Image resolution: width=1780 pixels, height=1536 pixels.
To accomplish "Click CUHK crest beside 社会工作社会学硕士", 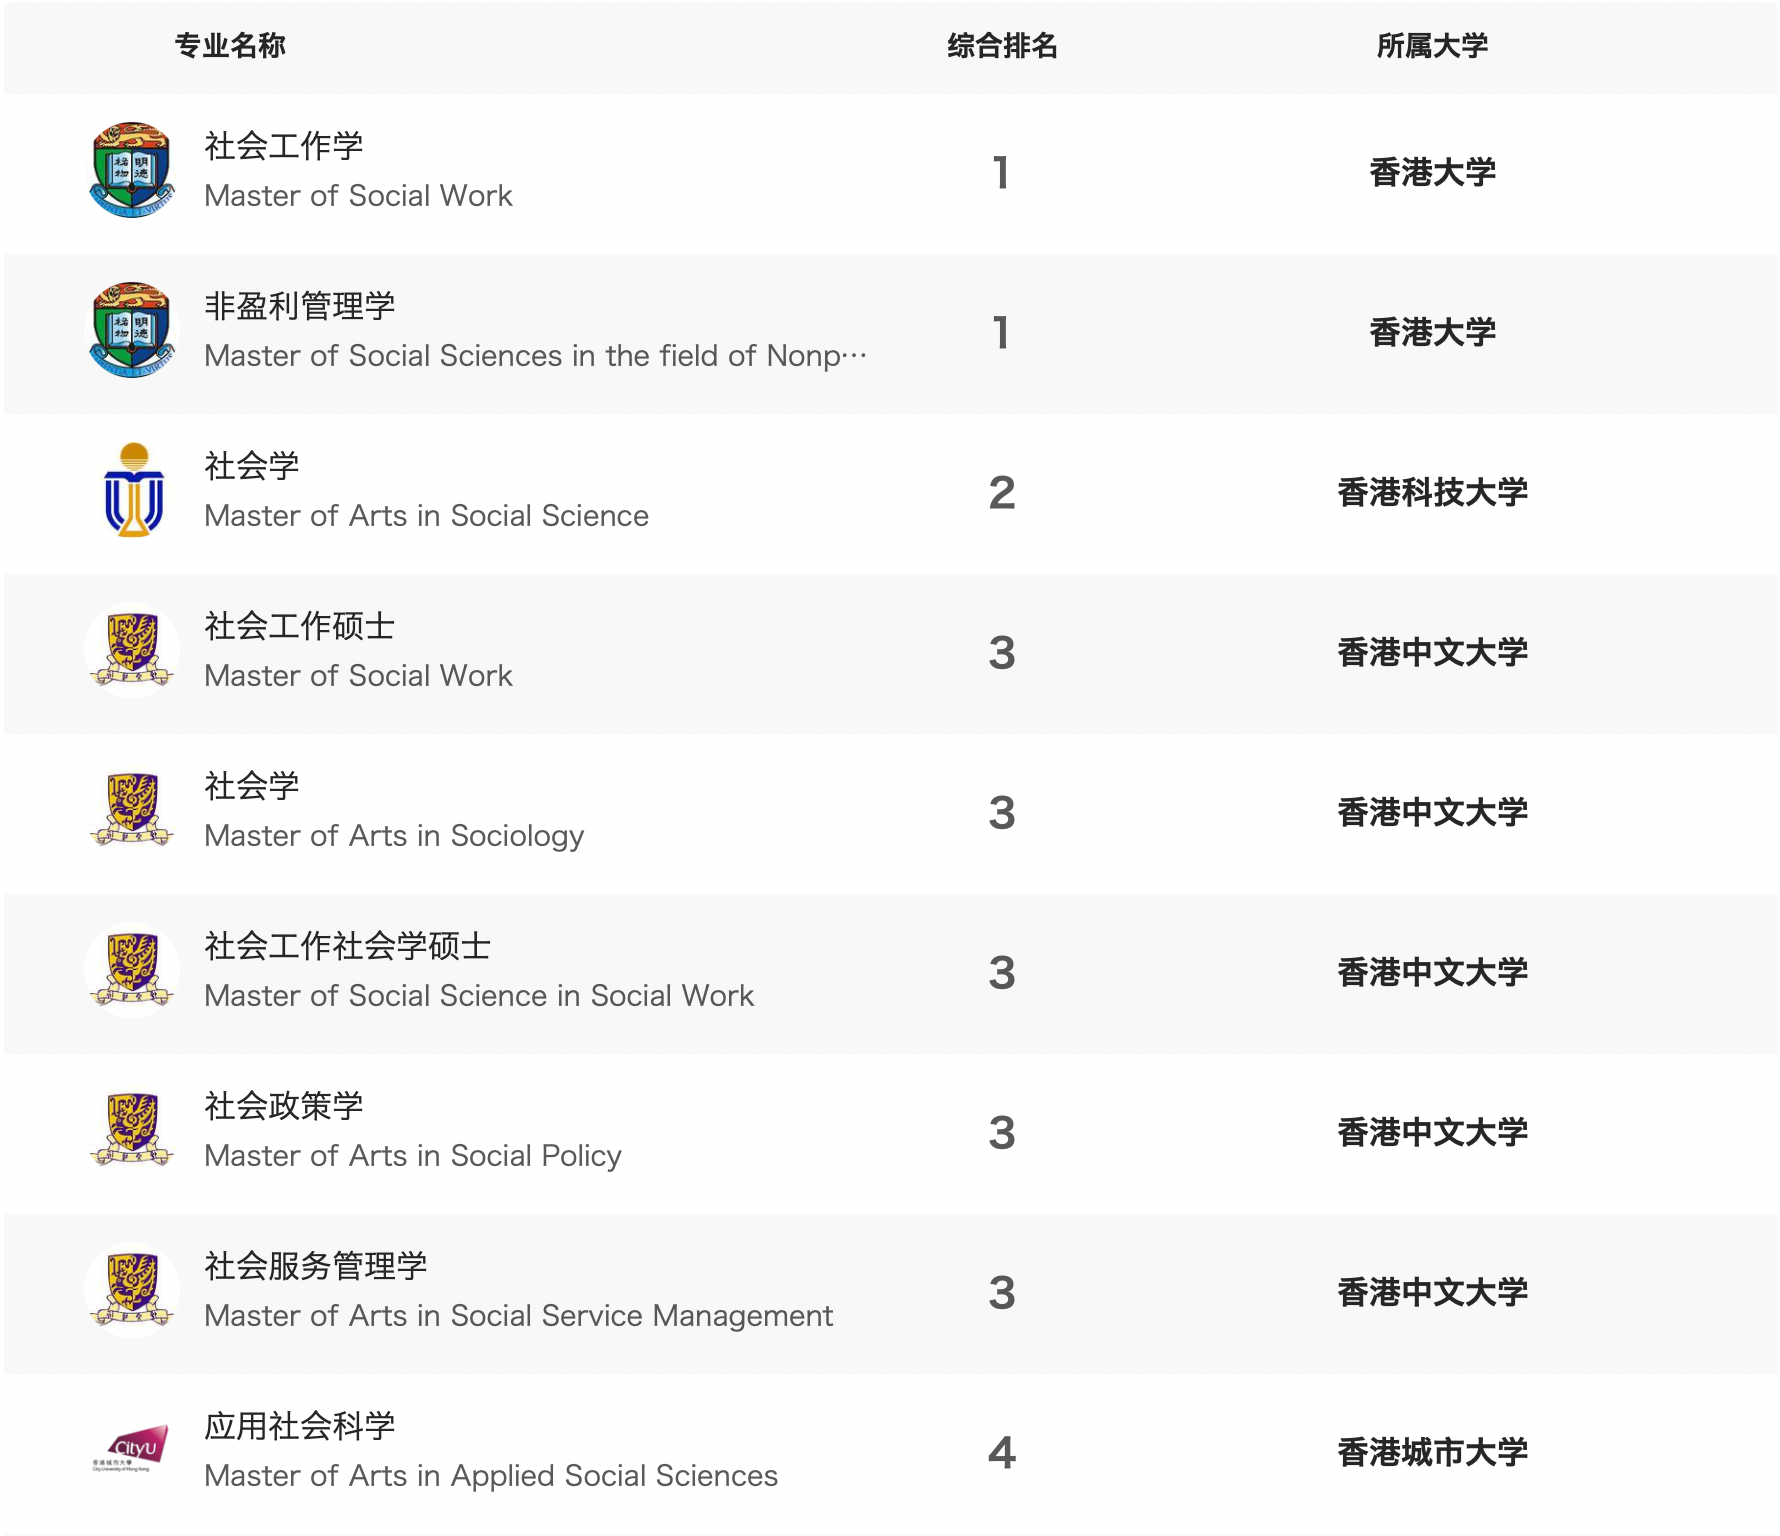I will (x=132, y=970).
